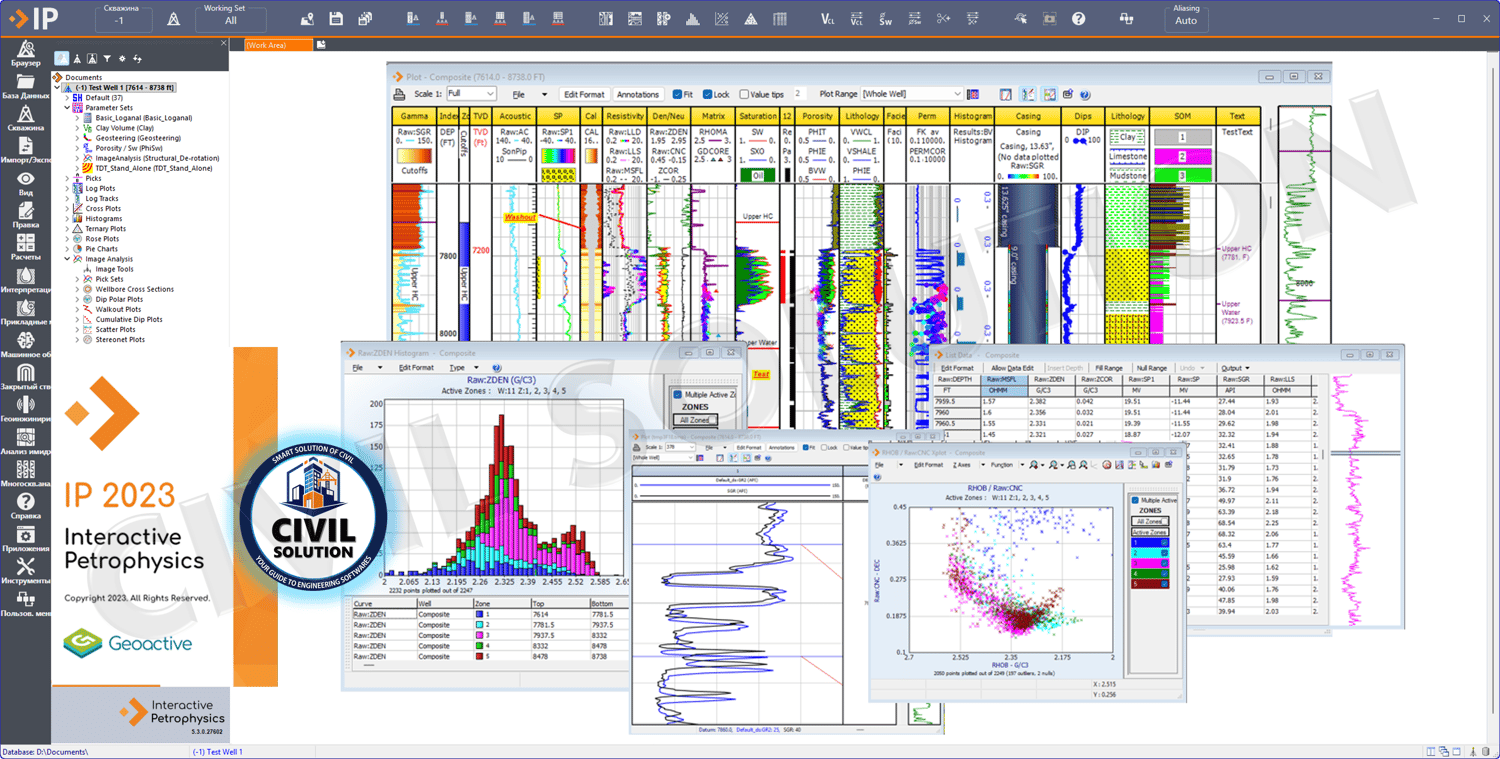Expand the Histograms tree node
This screenshot has width=1500, height=759.
coord(67,218)
